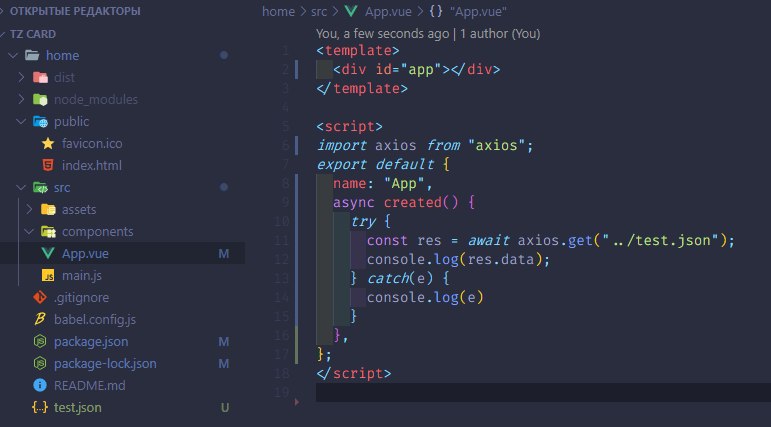Viewport: 771px width, 427px height.
Task: Click the node_modules folder icon
Action: [40, 99]
